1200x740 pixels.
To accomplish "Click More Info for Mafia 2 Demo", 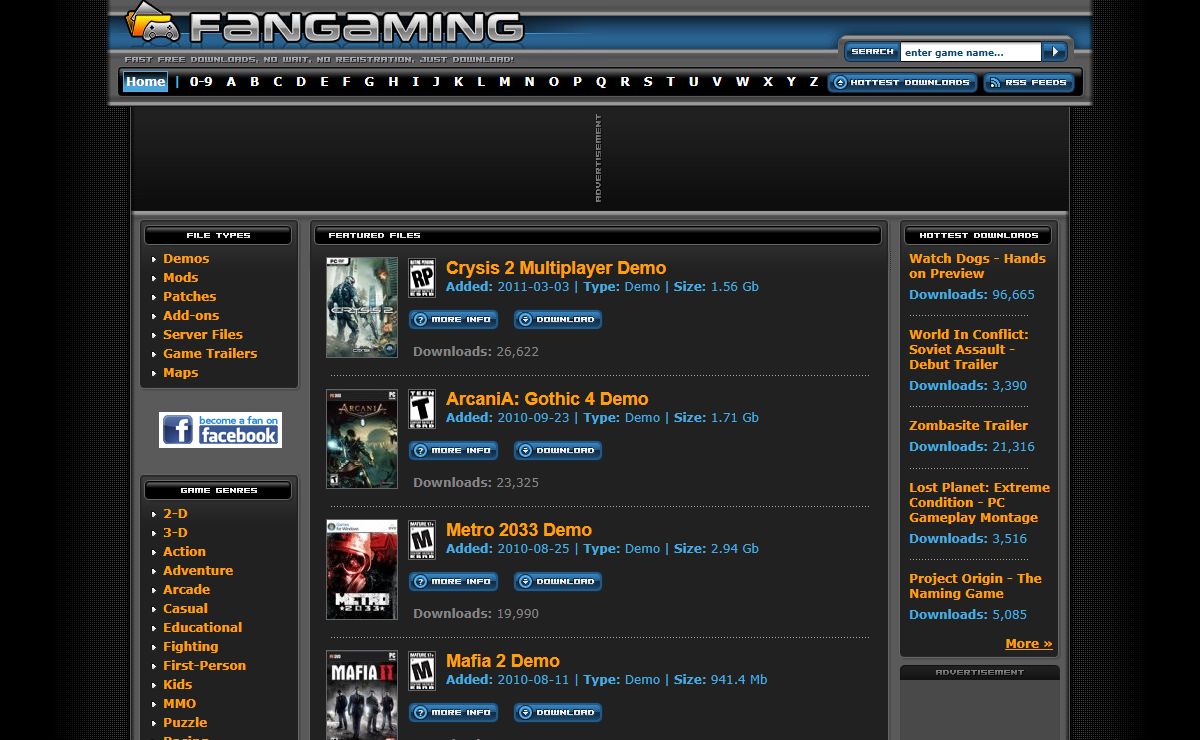I will point(453,713).
